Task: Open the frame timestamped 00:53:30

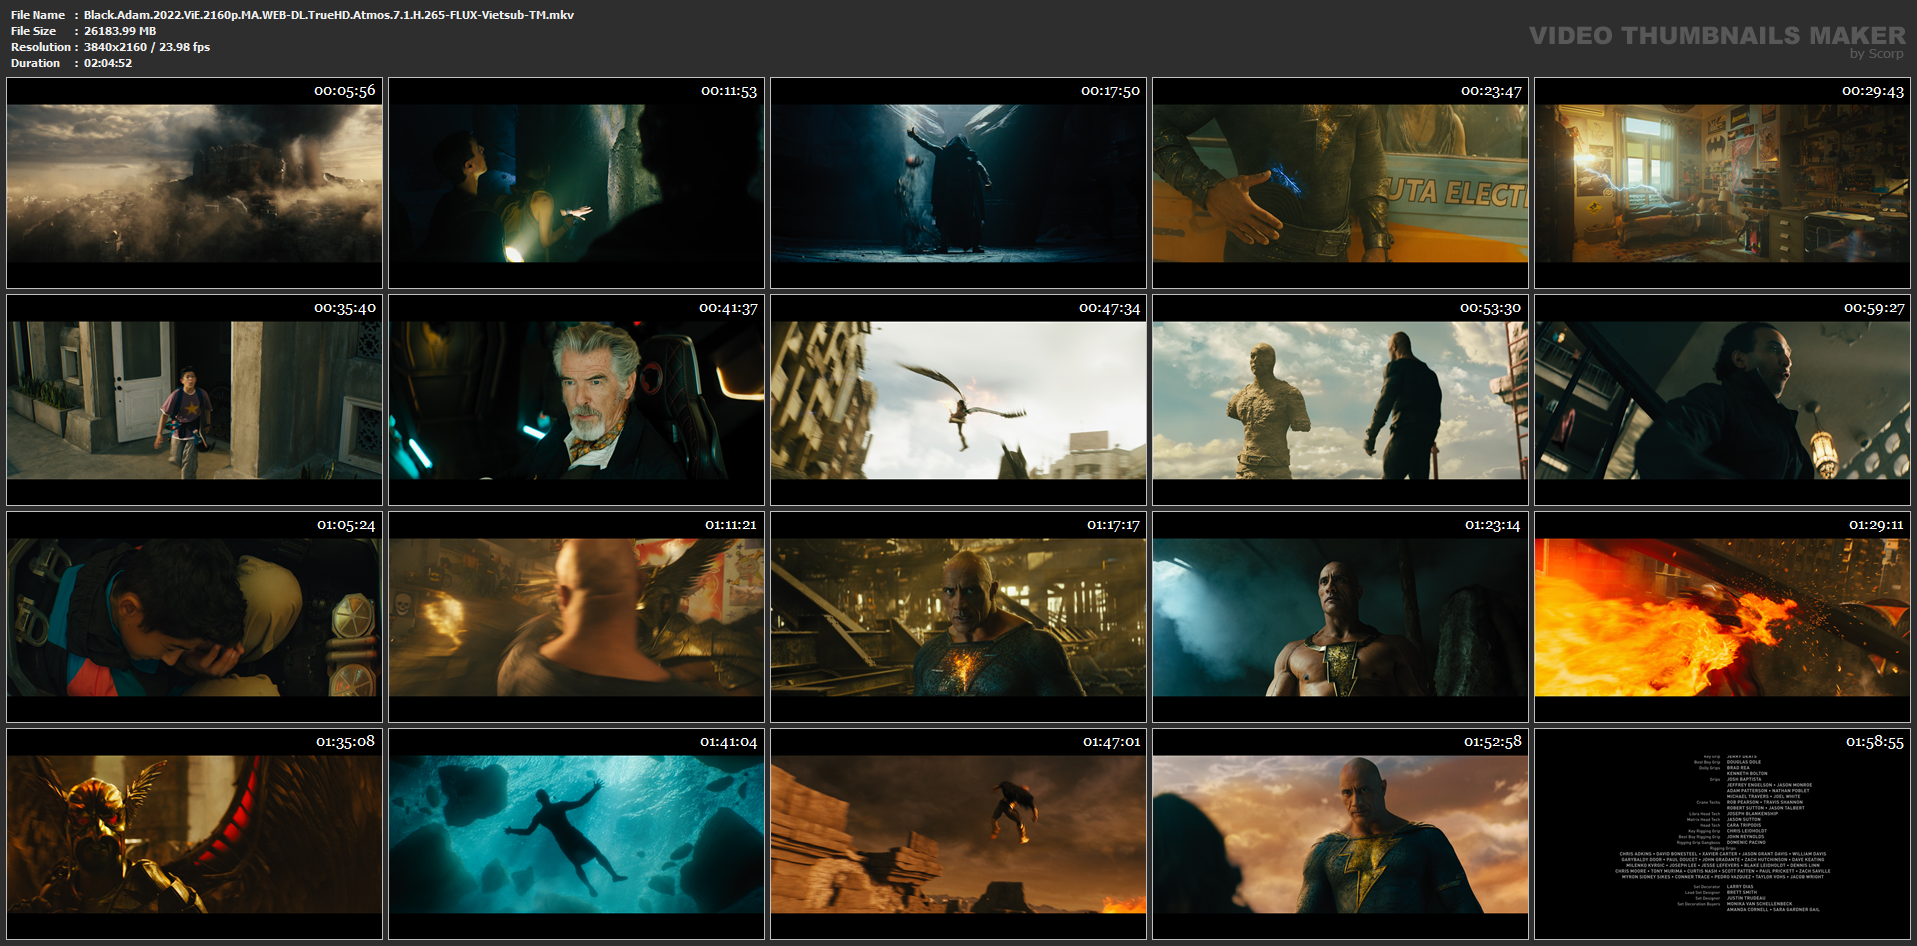Action: click(x=1341, y=400)
